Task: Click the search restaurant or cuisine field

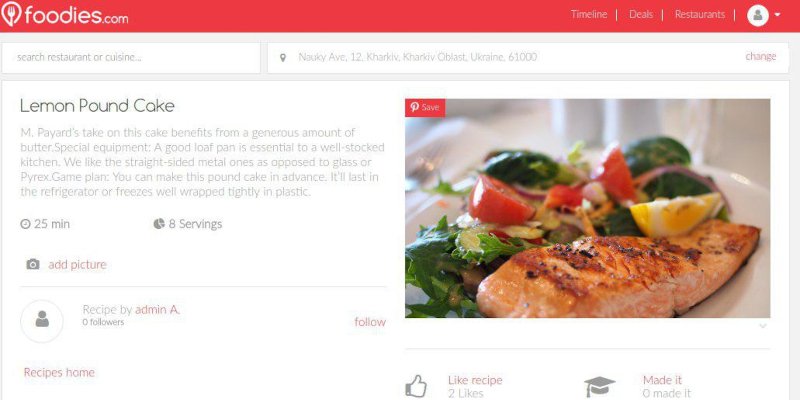Action: click(131, 58)
